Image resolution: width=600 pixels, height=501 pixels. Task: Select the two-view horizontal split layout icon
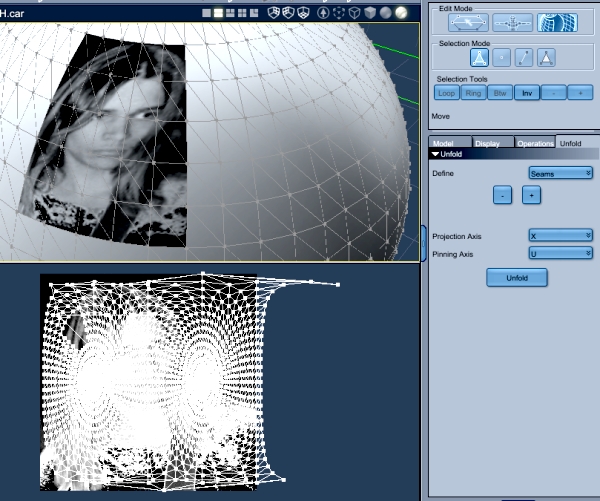pos(218,13)
